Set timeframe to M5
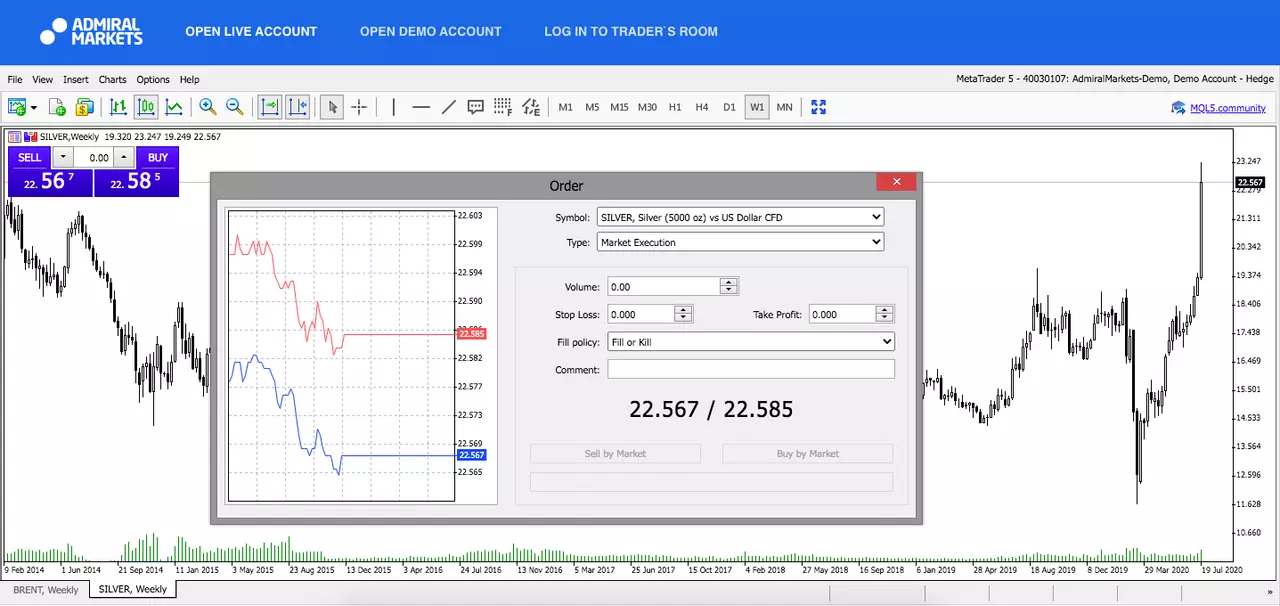This screenshot has height=606, width=1280. point(592,107)
